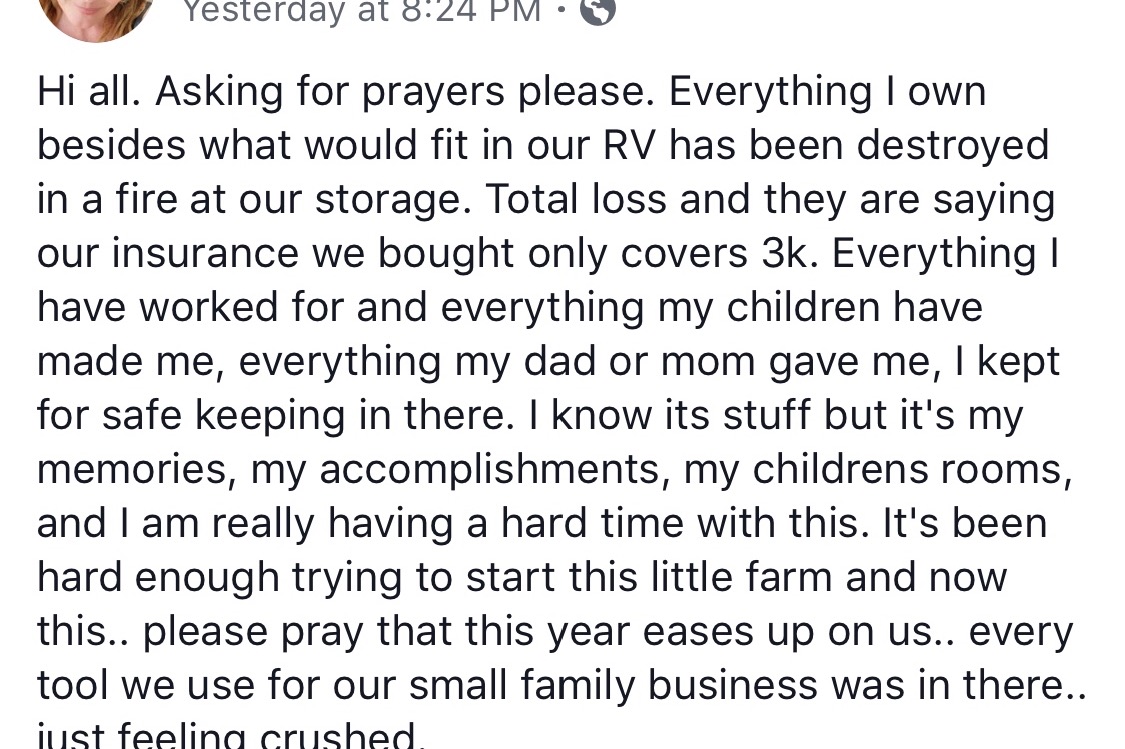The height and width of the screenshot is (749, 1125).
Task: Open the 'Yesterday at 8:24 PM' timestamp
Action: pos(361,11)
